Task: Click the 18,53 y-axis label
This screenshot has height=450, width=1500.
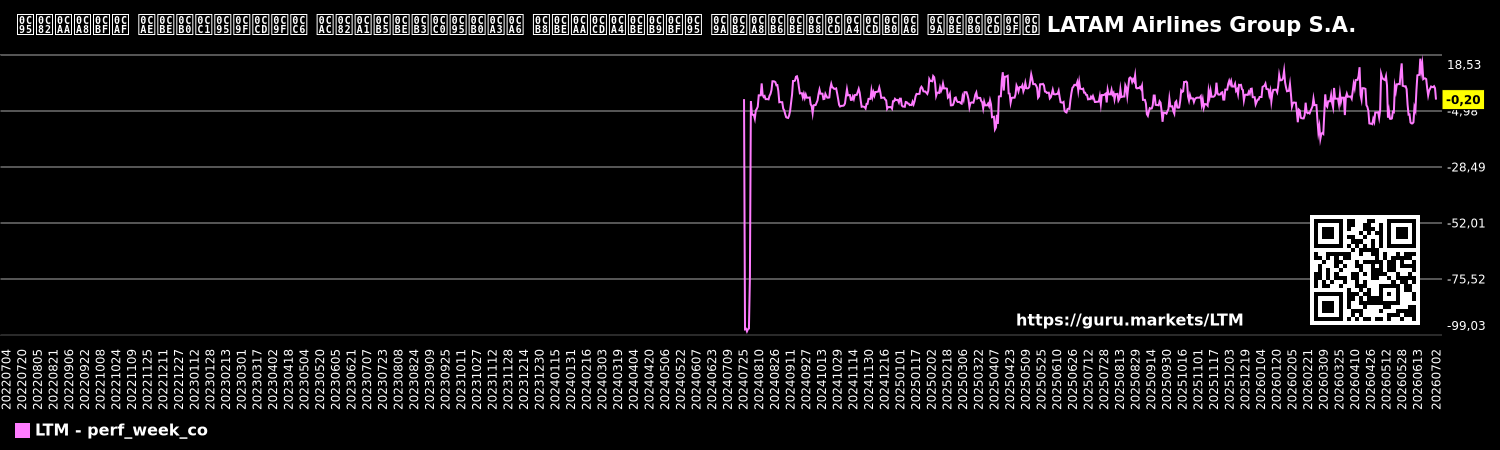Action: point(1464,65)
